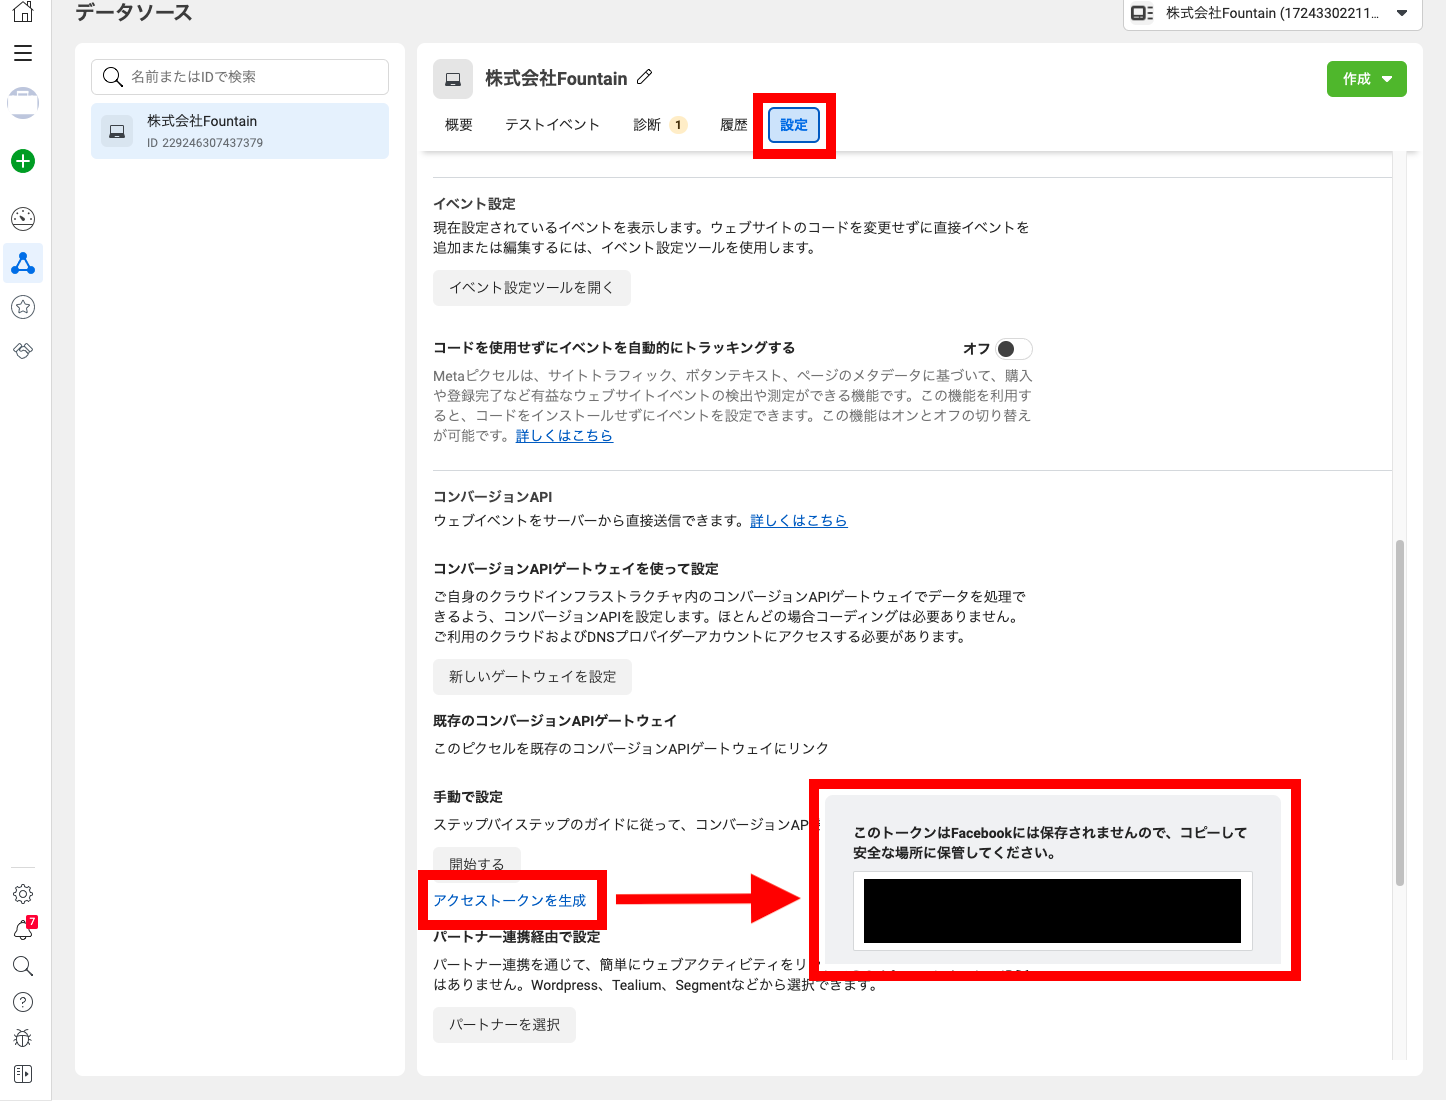Open the help question mark icon

pyautogui.click(x=23, y=1002)
